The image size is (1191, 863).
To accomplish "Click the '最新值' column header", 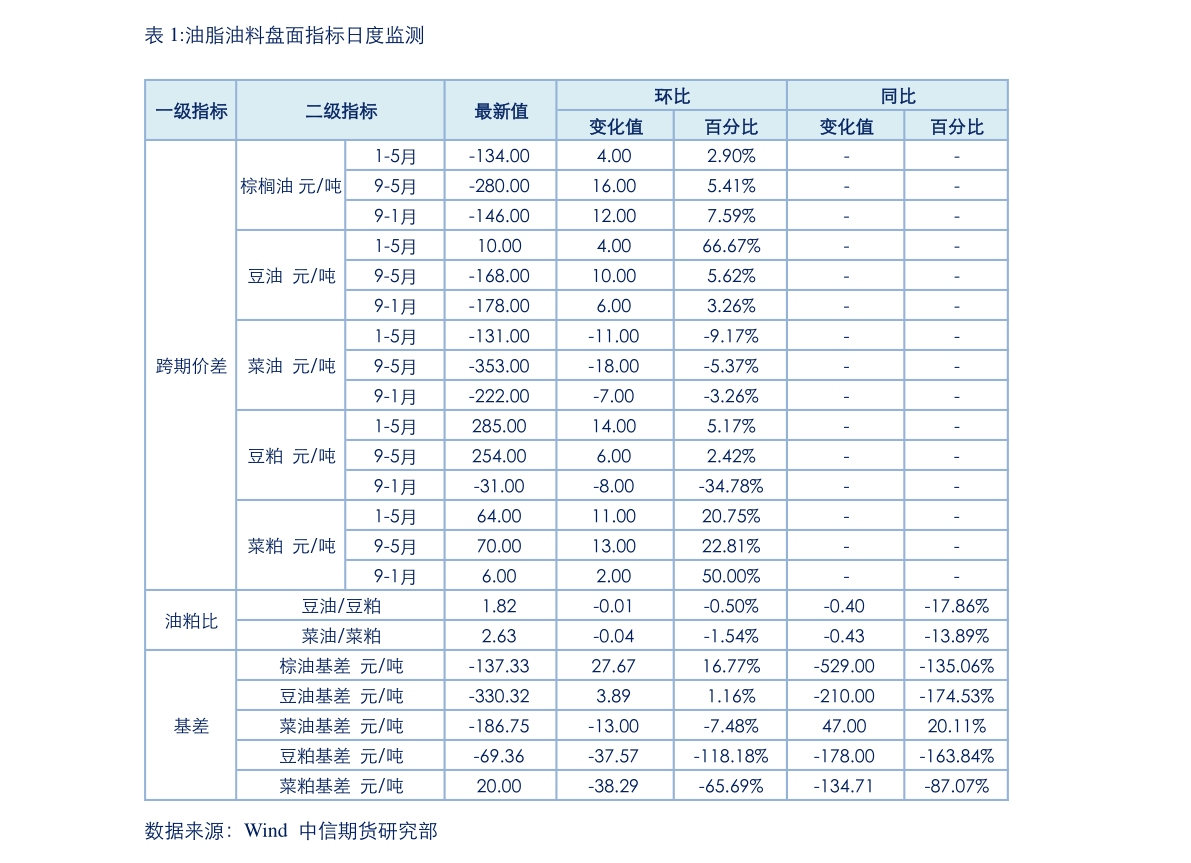I will coord(501,111).
